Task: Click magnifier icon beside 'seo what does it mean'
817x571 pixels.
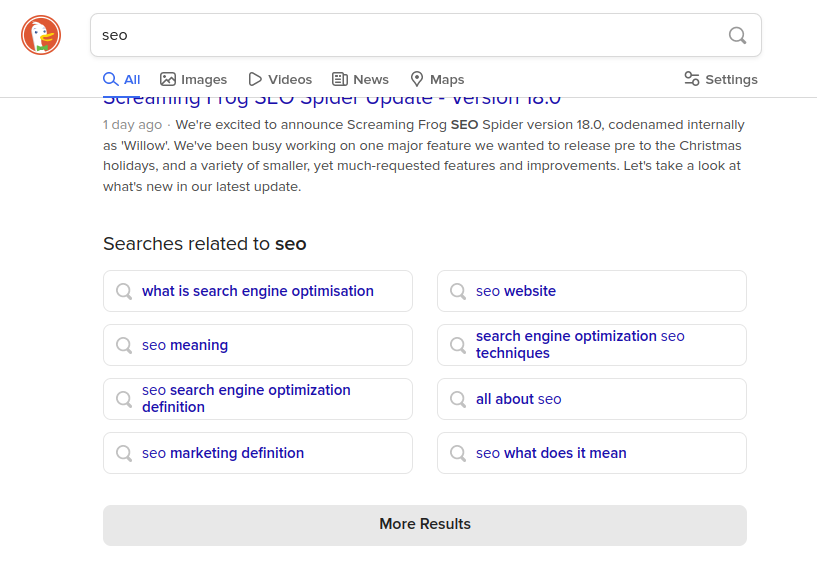Action: pyautogui.click(x=458, y=453)
